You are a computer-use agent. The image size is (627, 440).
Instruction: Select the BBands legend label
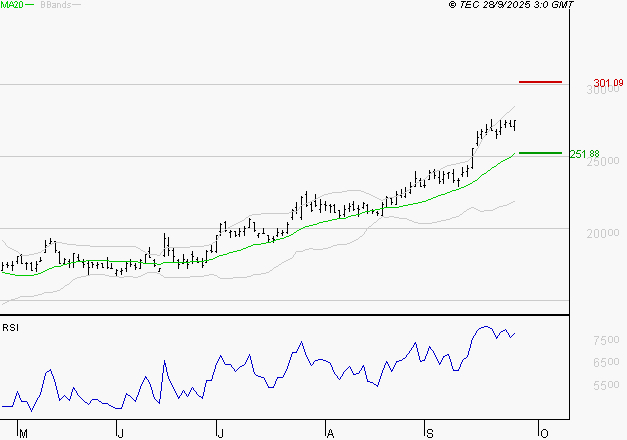[56, 5]
